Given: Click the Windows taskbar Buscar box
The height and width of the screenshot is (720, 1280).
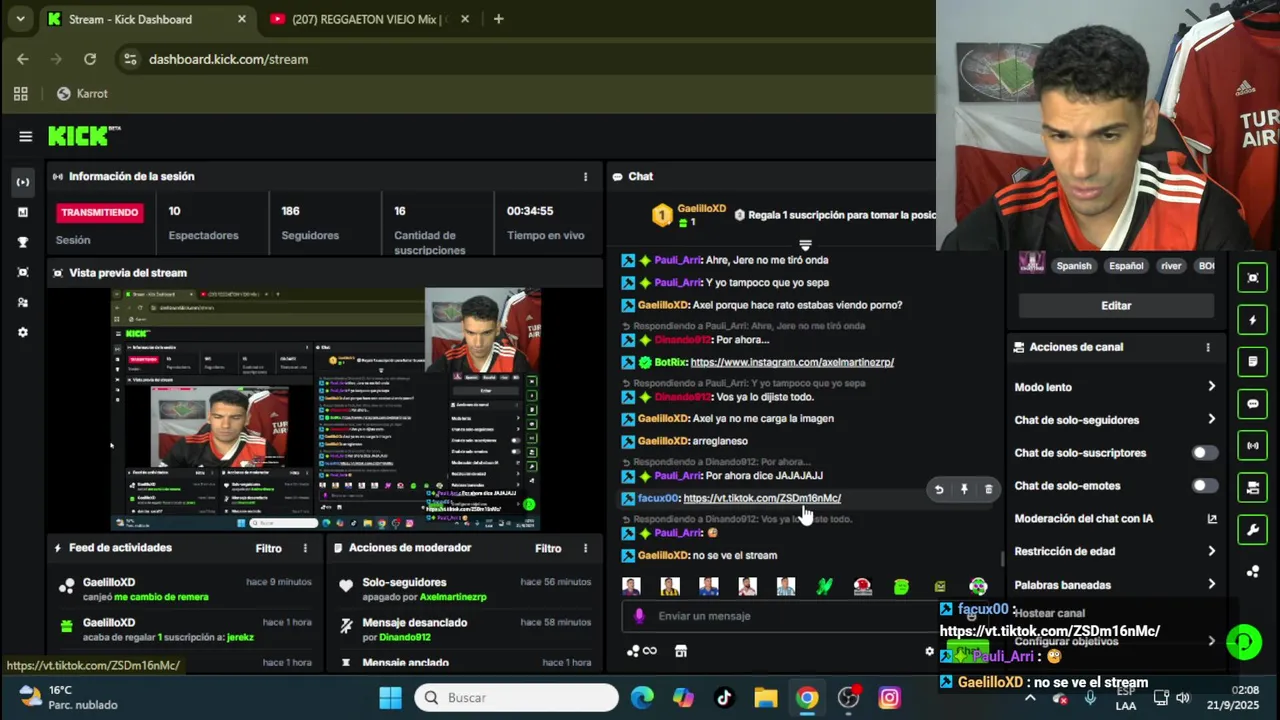Looking at the screenshot, I should coord(517,698).
